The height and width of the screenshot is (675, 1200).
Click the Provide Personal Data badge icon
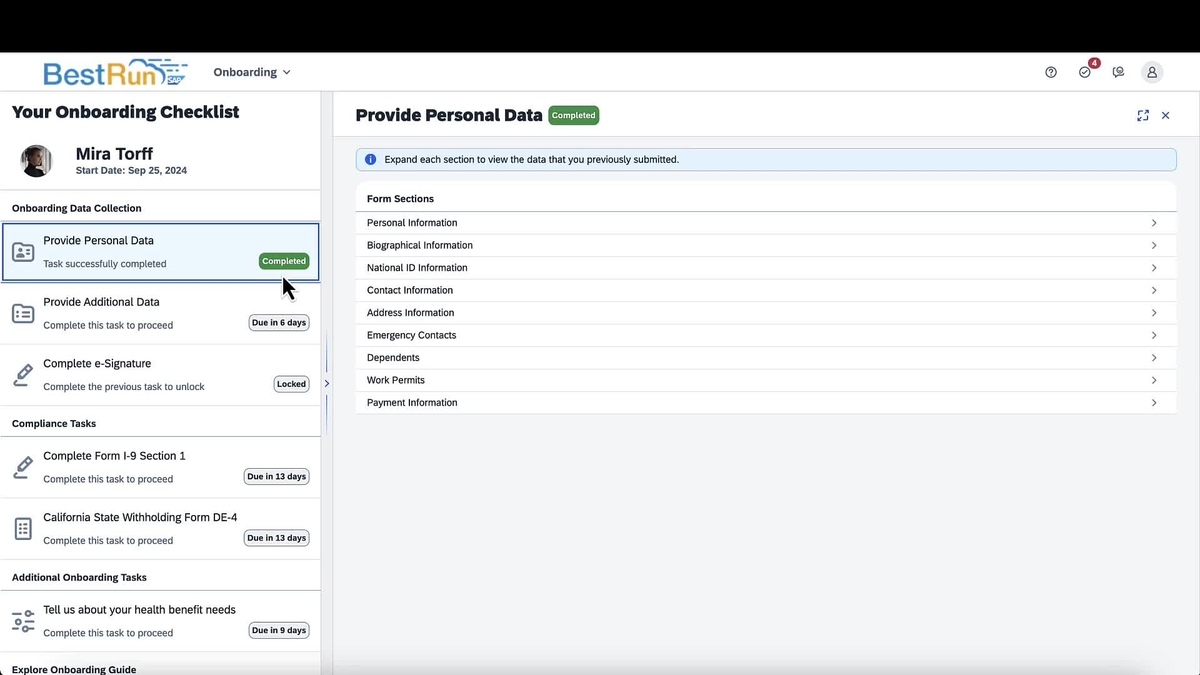click(x=23, y=252)
